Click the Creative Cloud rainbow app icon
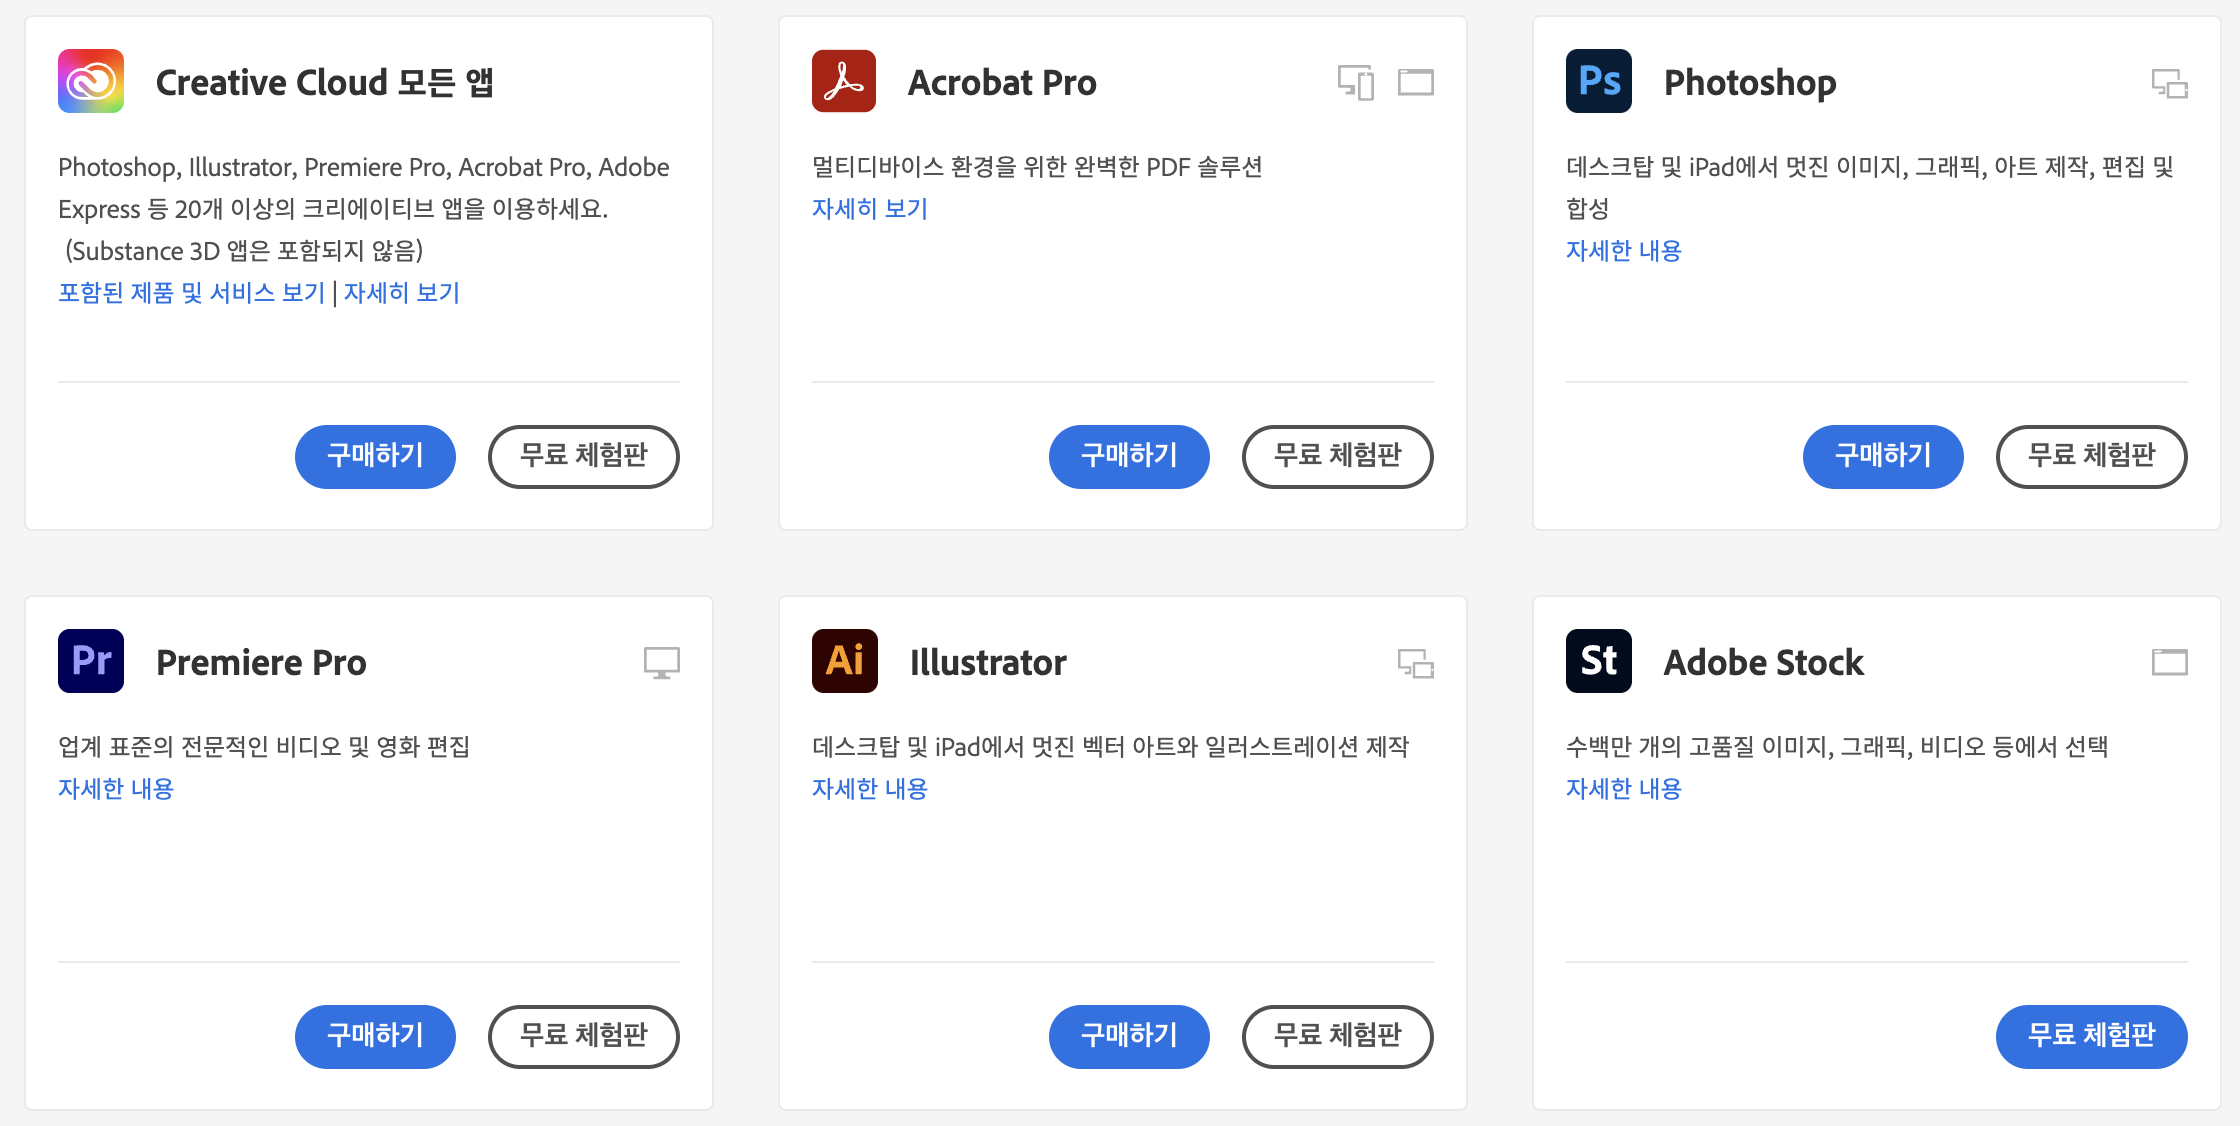This screenshot has width=2240, height=1126. pos(91,81)
